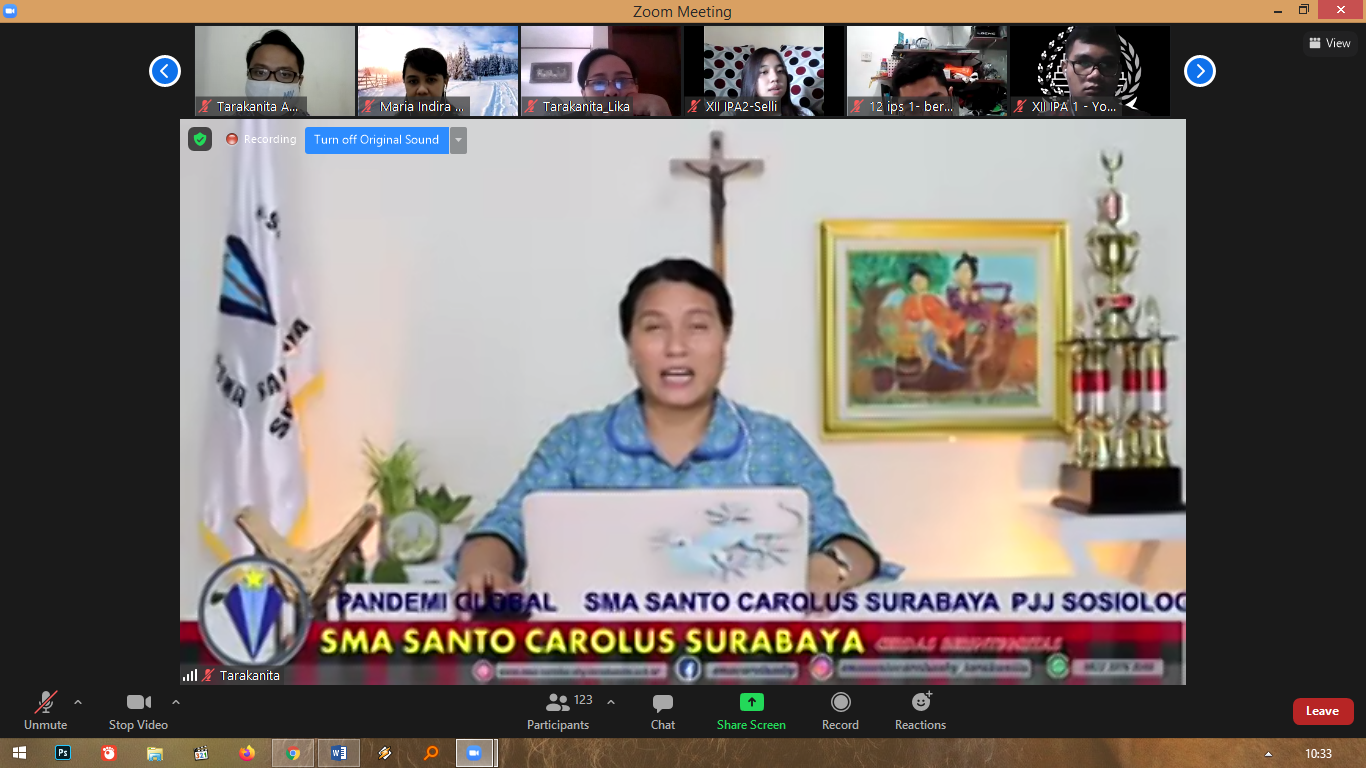
Task: Switch to Zoom in the taskbar
Action: click(x=474, y=753)
